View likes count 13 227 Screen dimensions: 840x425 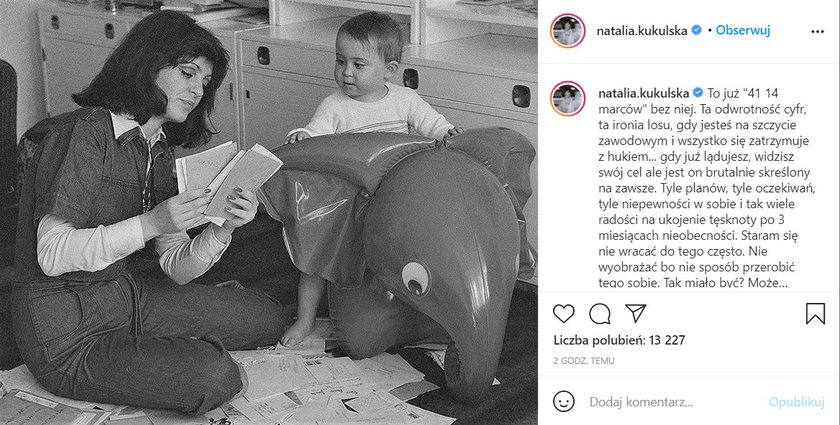click(619, 340)
